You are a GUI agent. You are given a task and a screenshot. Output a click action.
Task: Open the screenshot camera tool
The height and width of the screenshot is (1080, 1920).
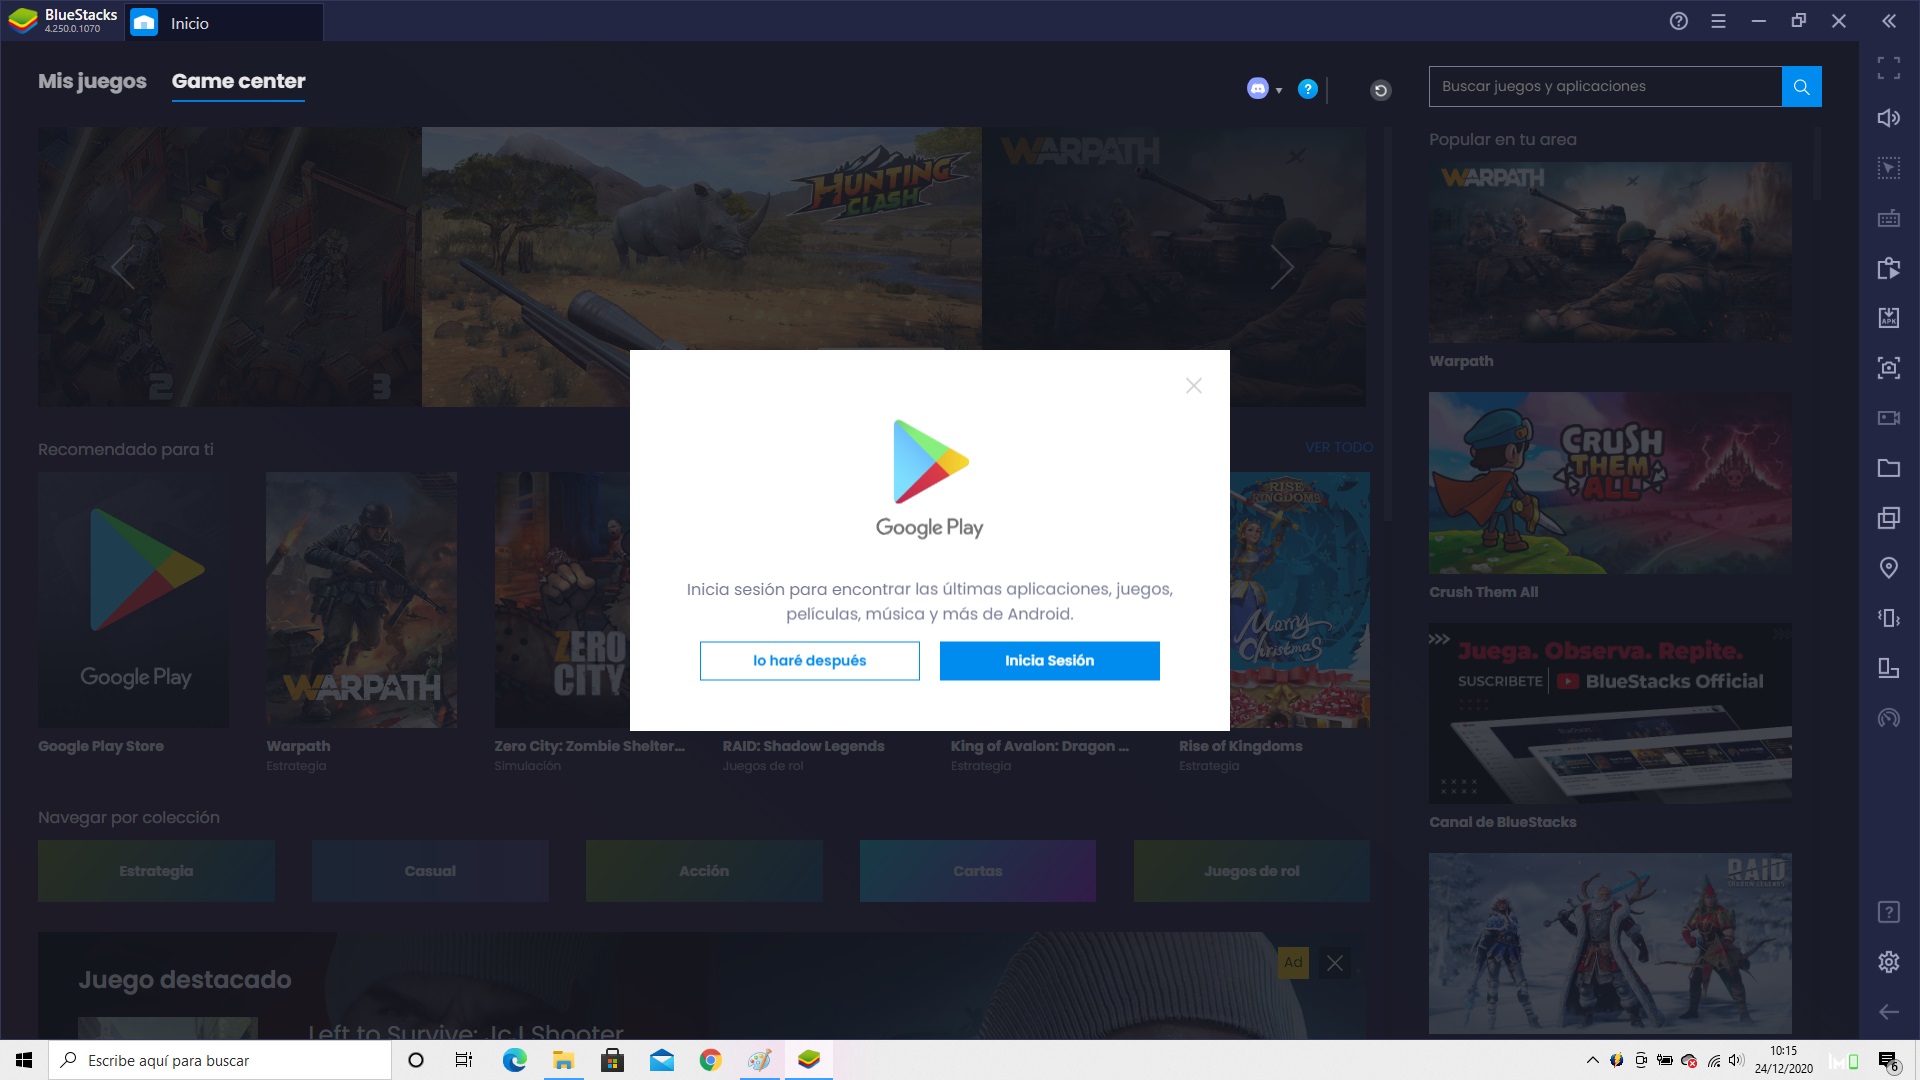pos(1888,368)
